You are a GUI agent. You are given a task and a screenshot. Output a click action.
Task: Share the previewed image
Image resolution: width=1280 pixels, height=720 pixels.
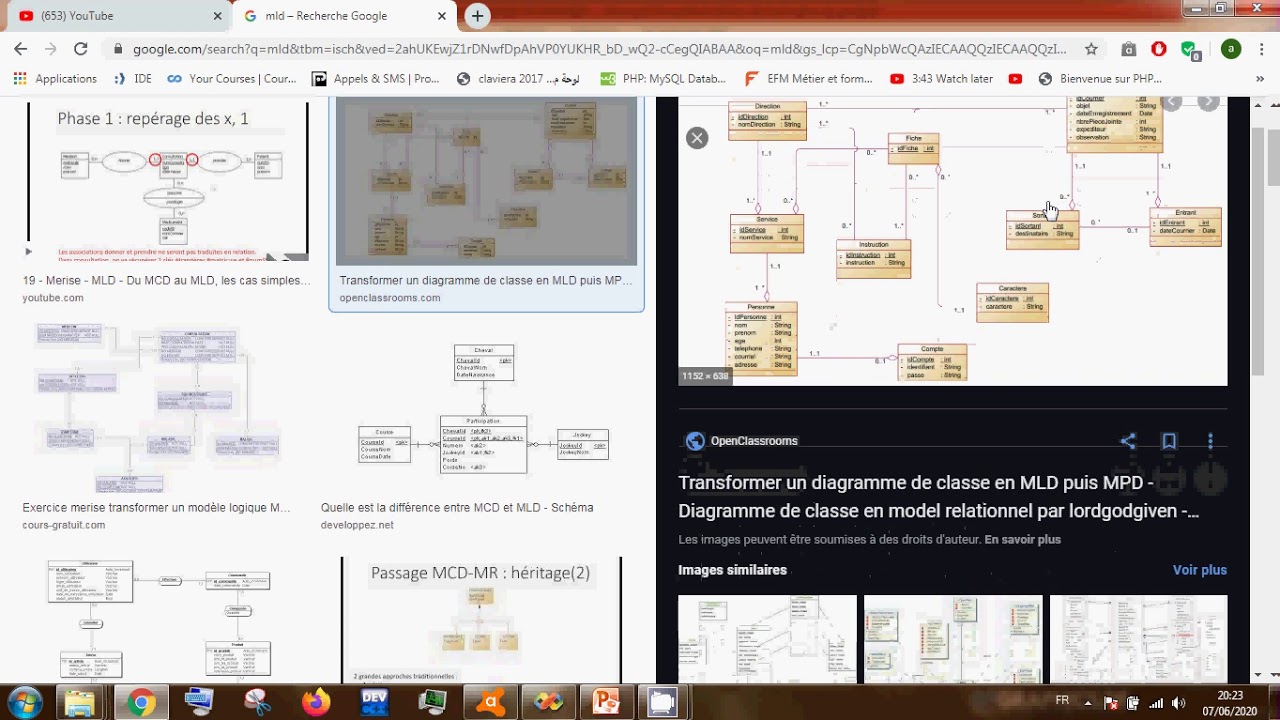click(x=1128, y=441)
